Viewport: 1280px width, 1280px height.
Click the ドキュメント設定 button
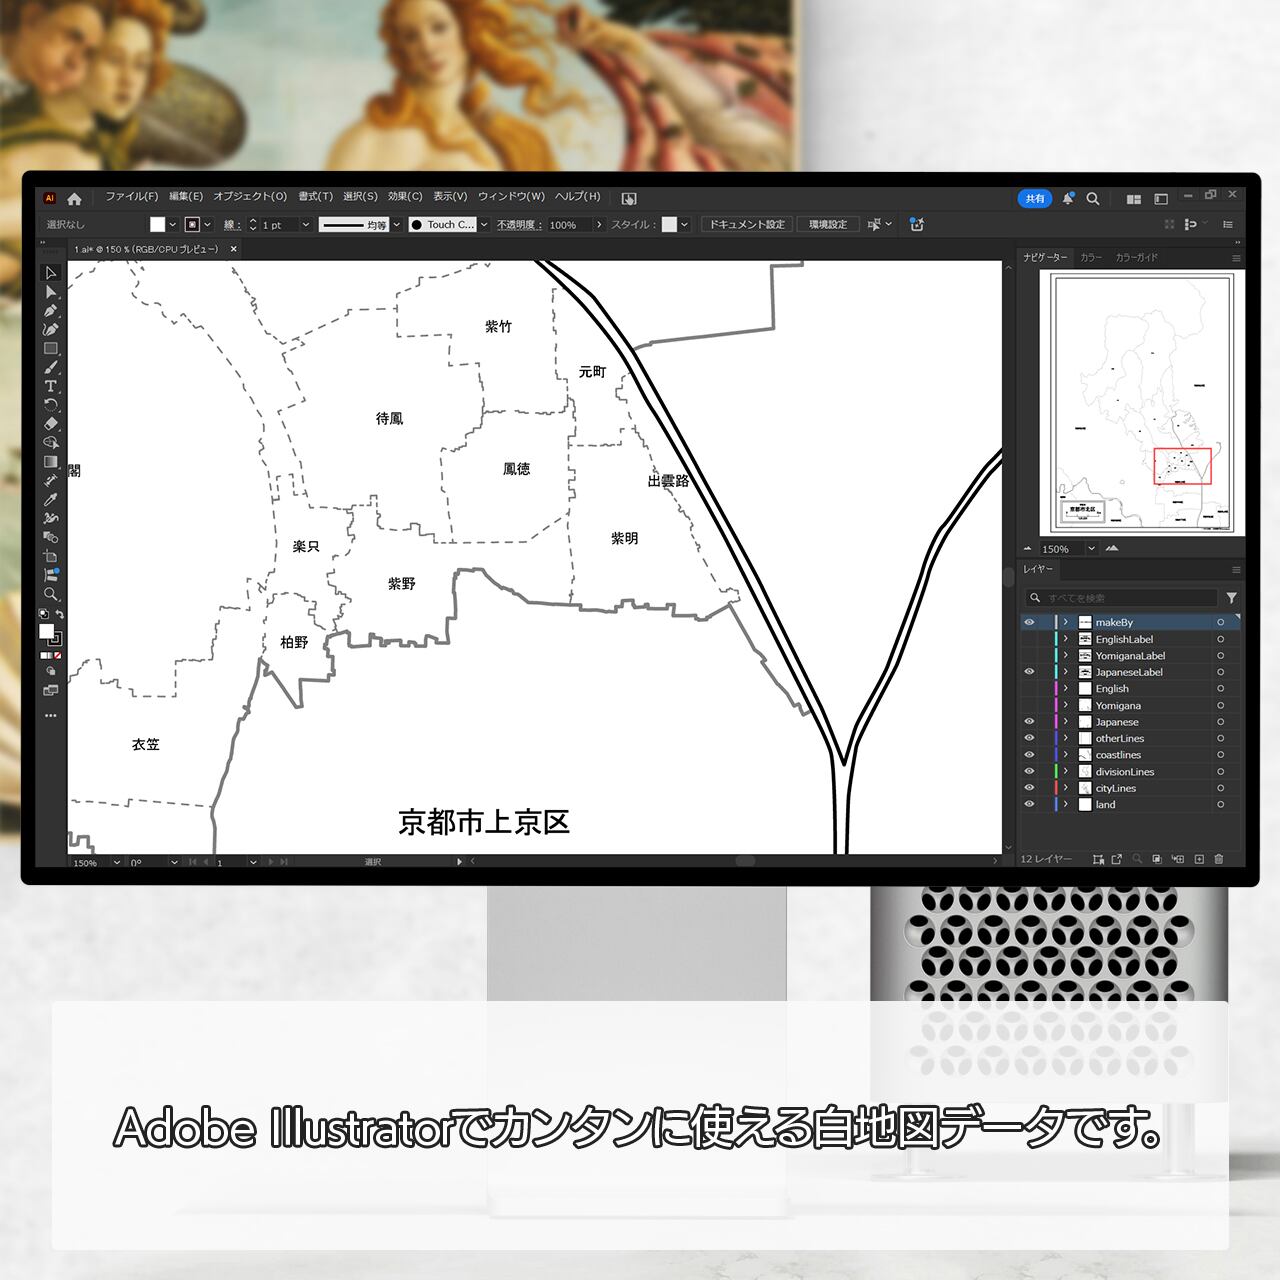747,225
